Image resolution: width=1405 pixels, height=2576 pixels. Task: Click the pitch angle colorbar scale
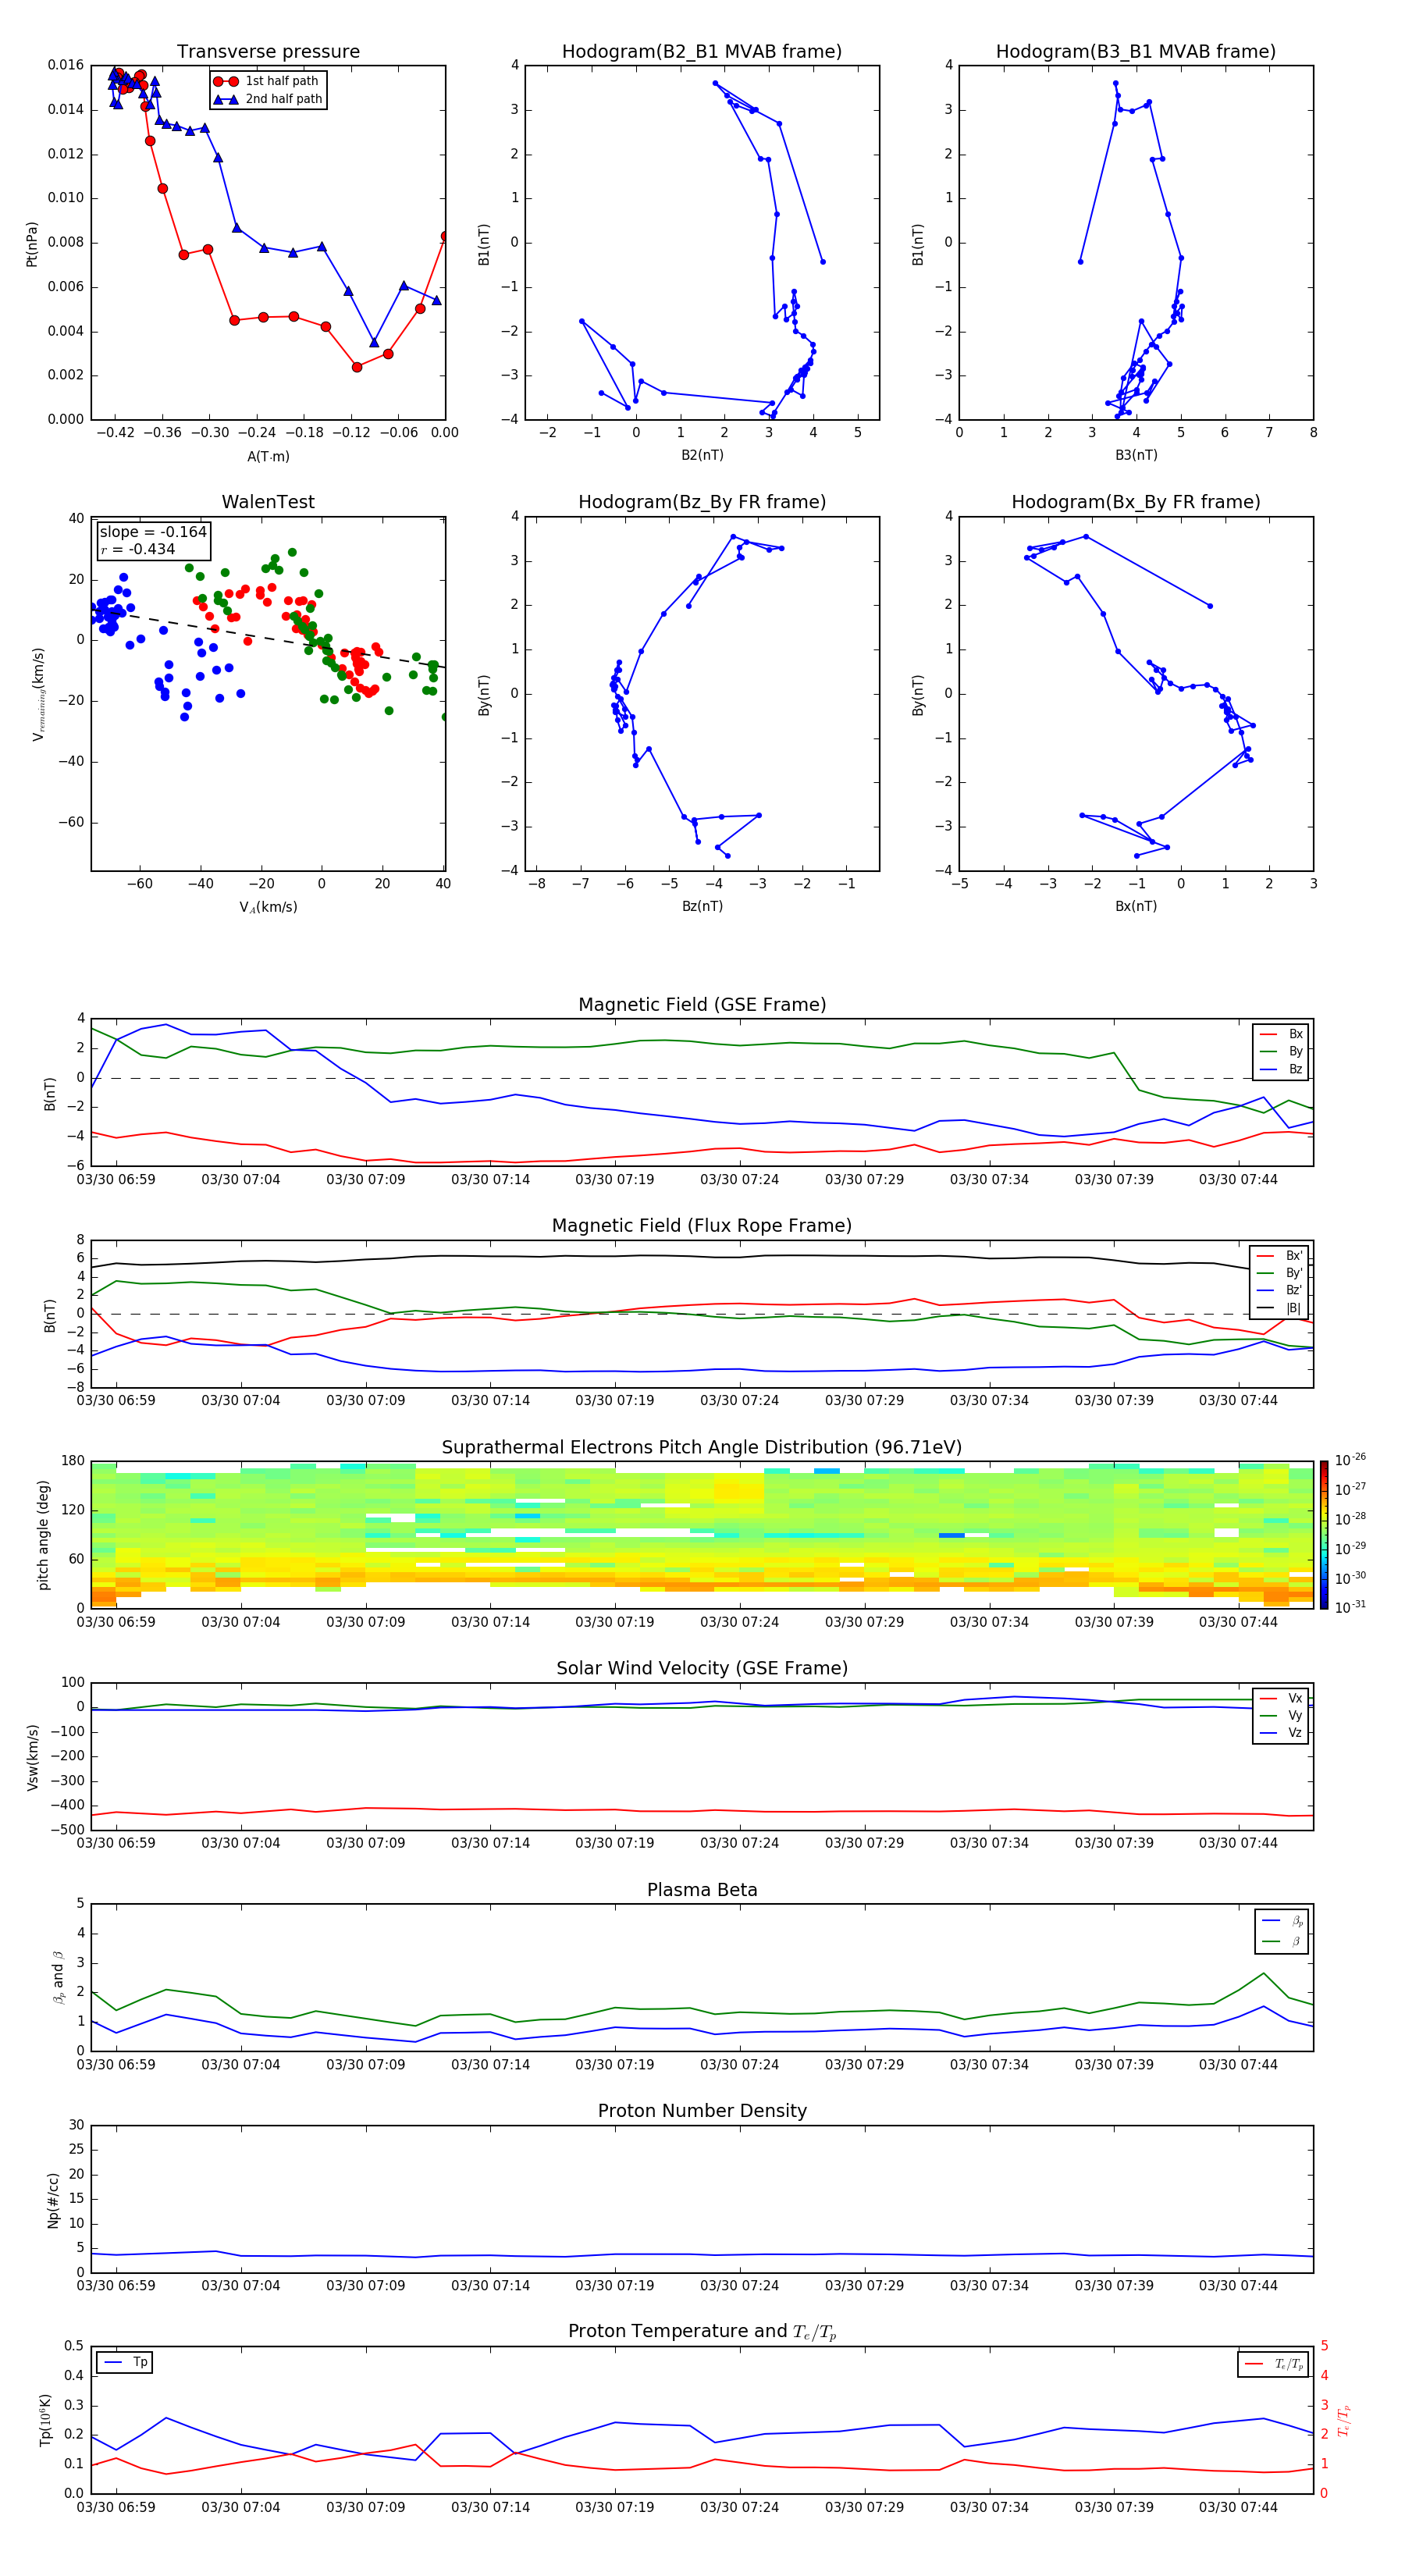coord(1324,1535)
